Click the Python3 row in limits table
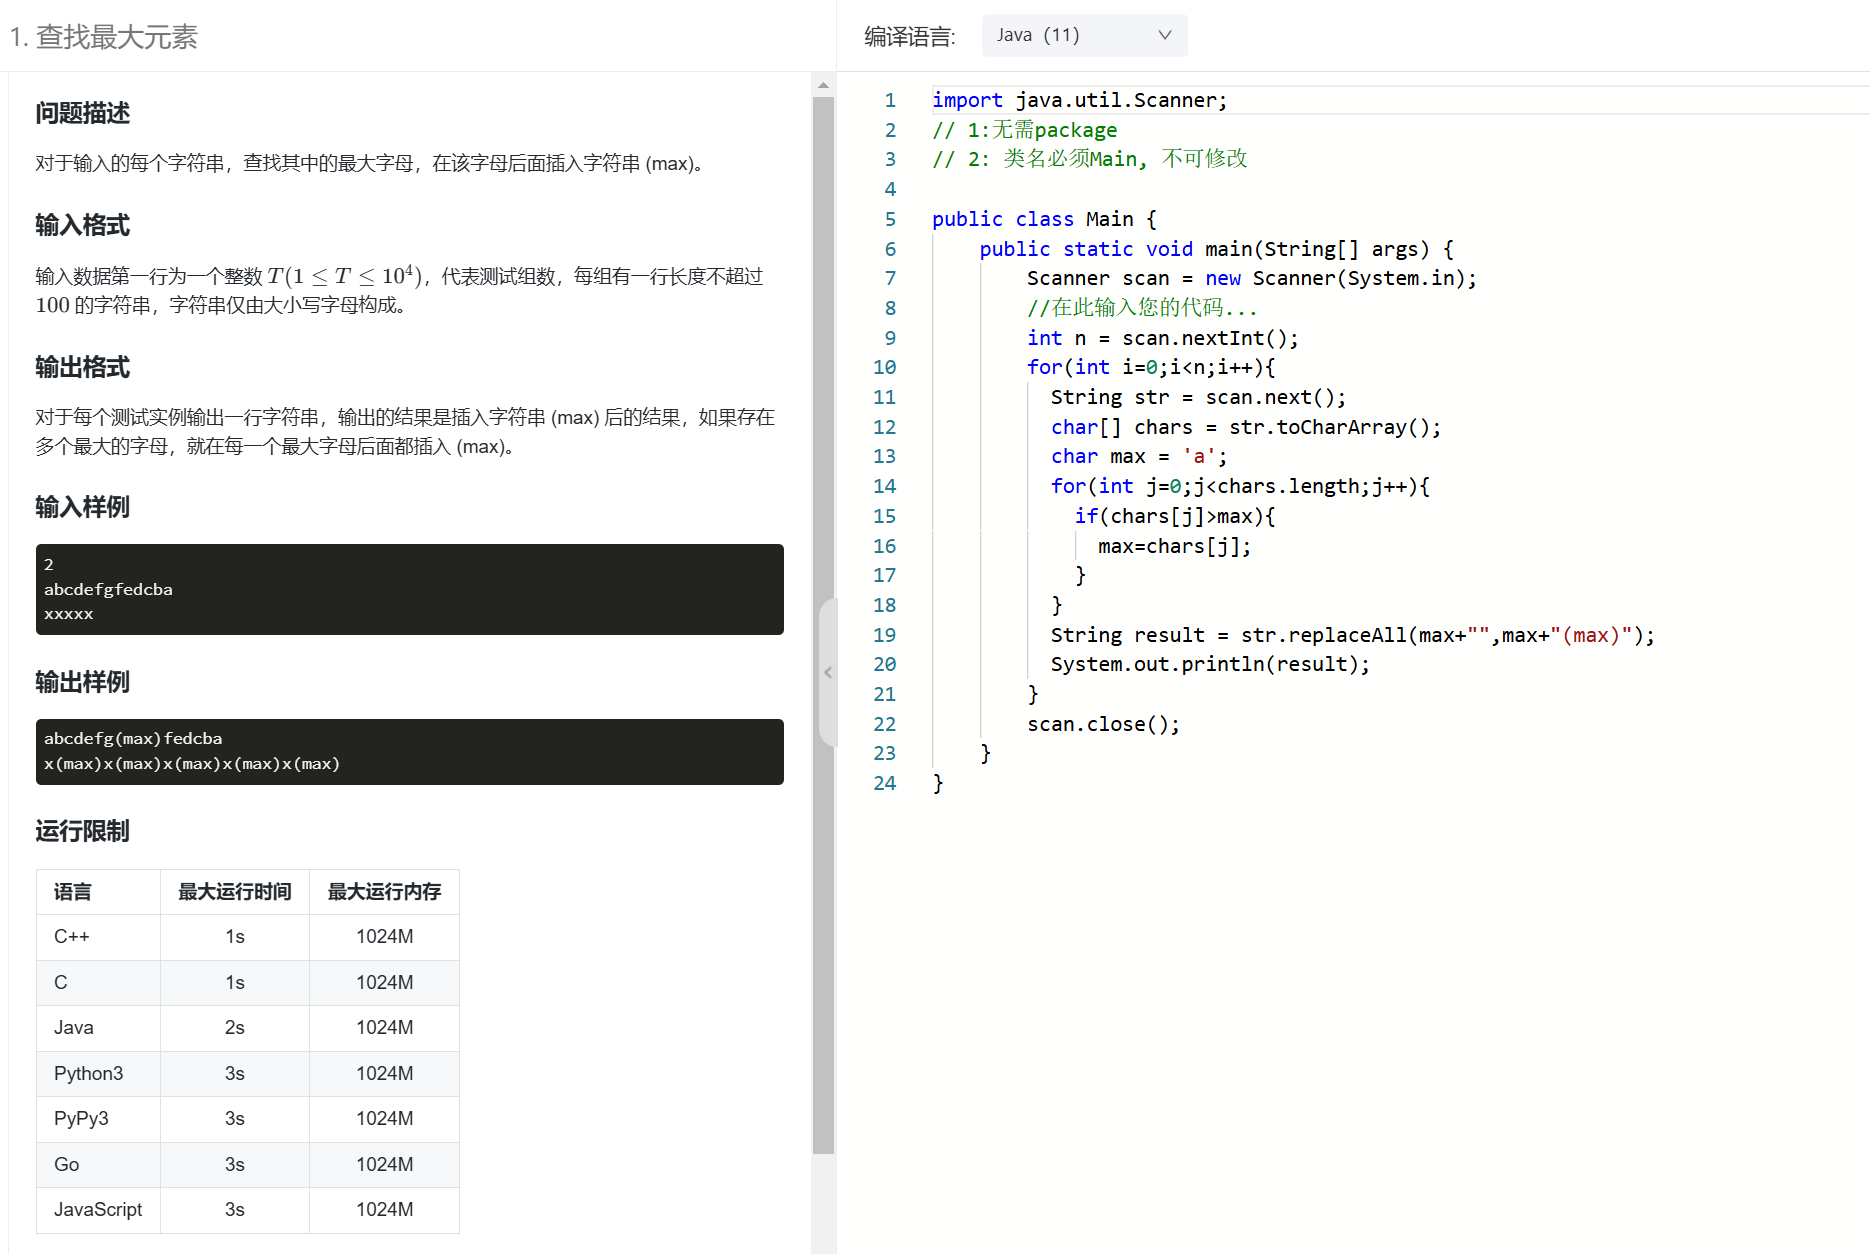The width and height of the screenshot is (1870, 1254). 247,1073
